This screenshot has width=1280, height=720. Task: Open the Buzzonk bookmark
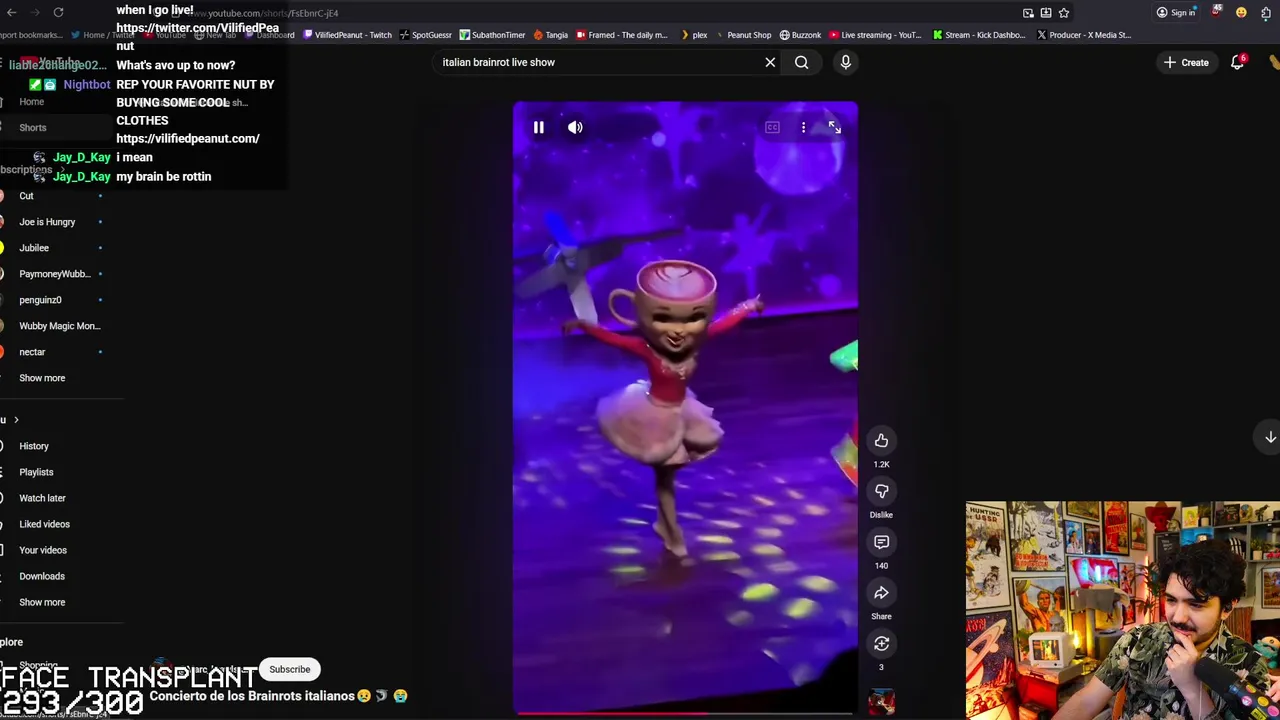click(800, 35)
